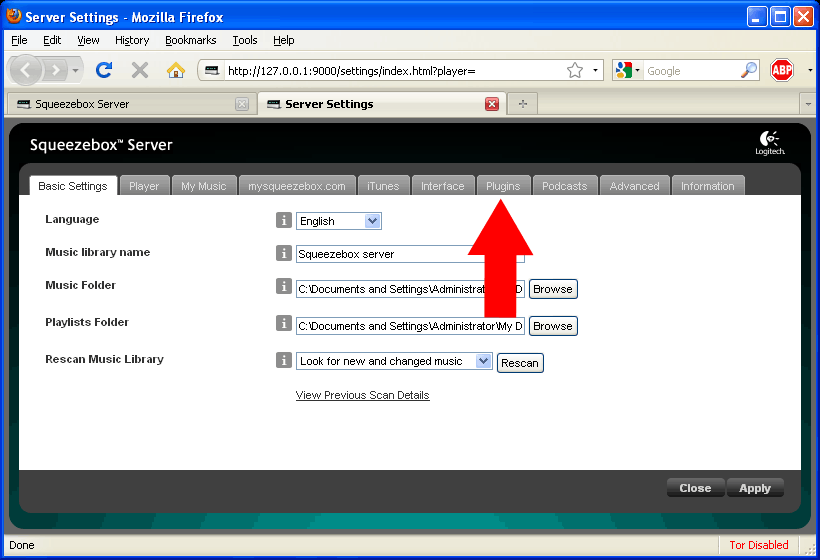The image size is (820, 560).
Task: Click the Firefox Back navigation arrow
Action: (25, 70)
